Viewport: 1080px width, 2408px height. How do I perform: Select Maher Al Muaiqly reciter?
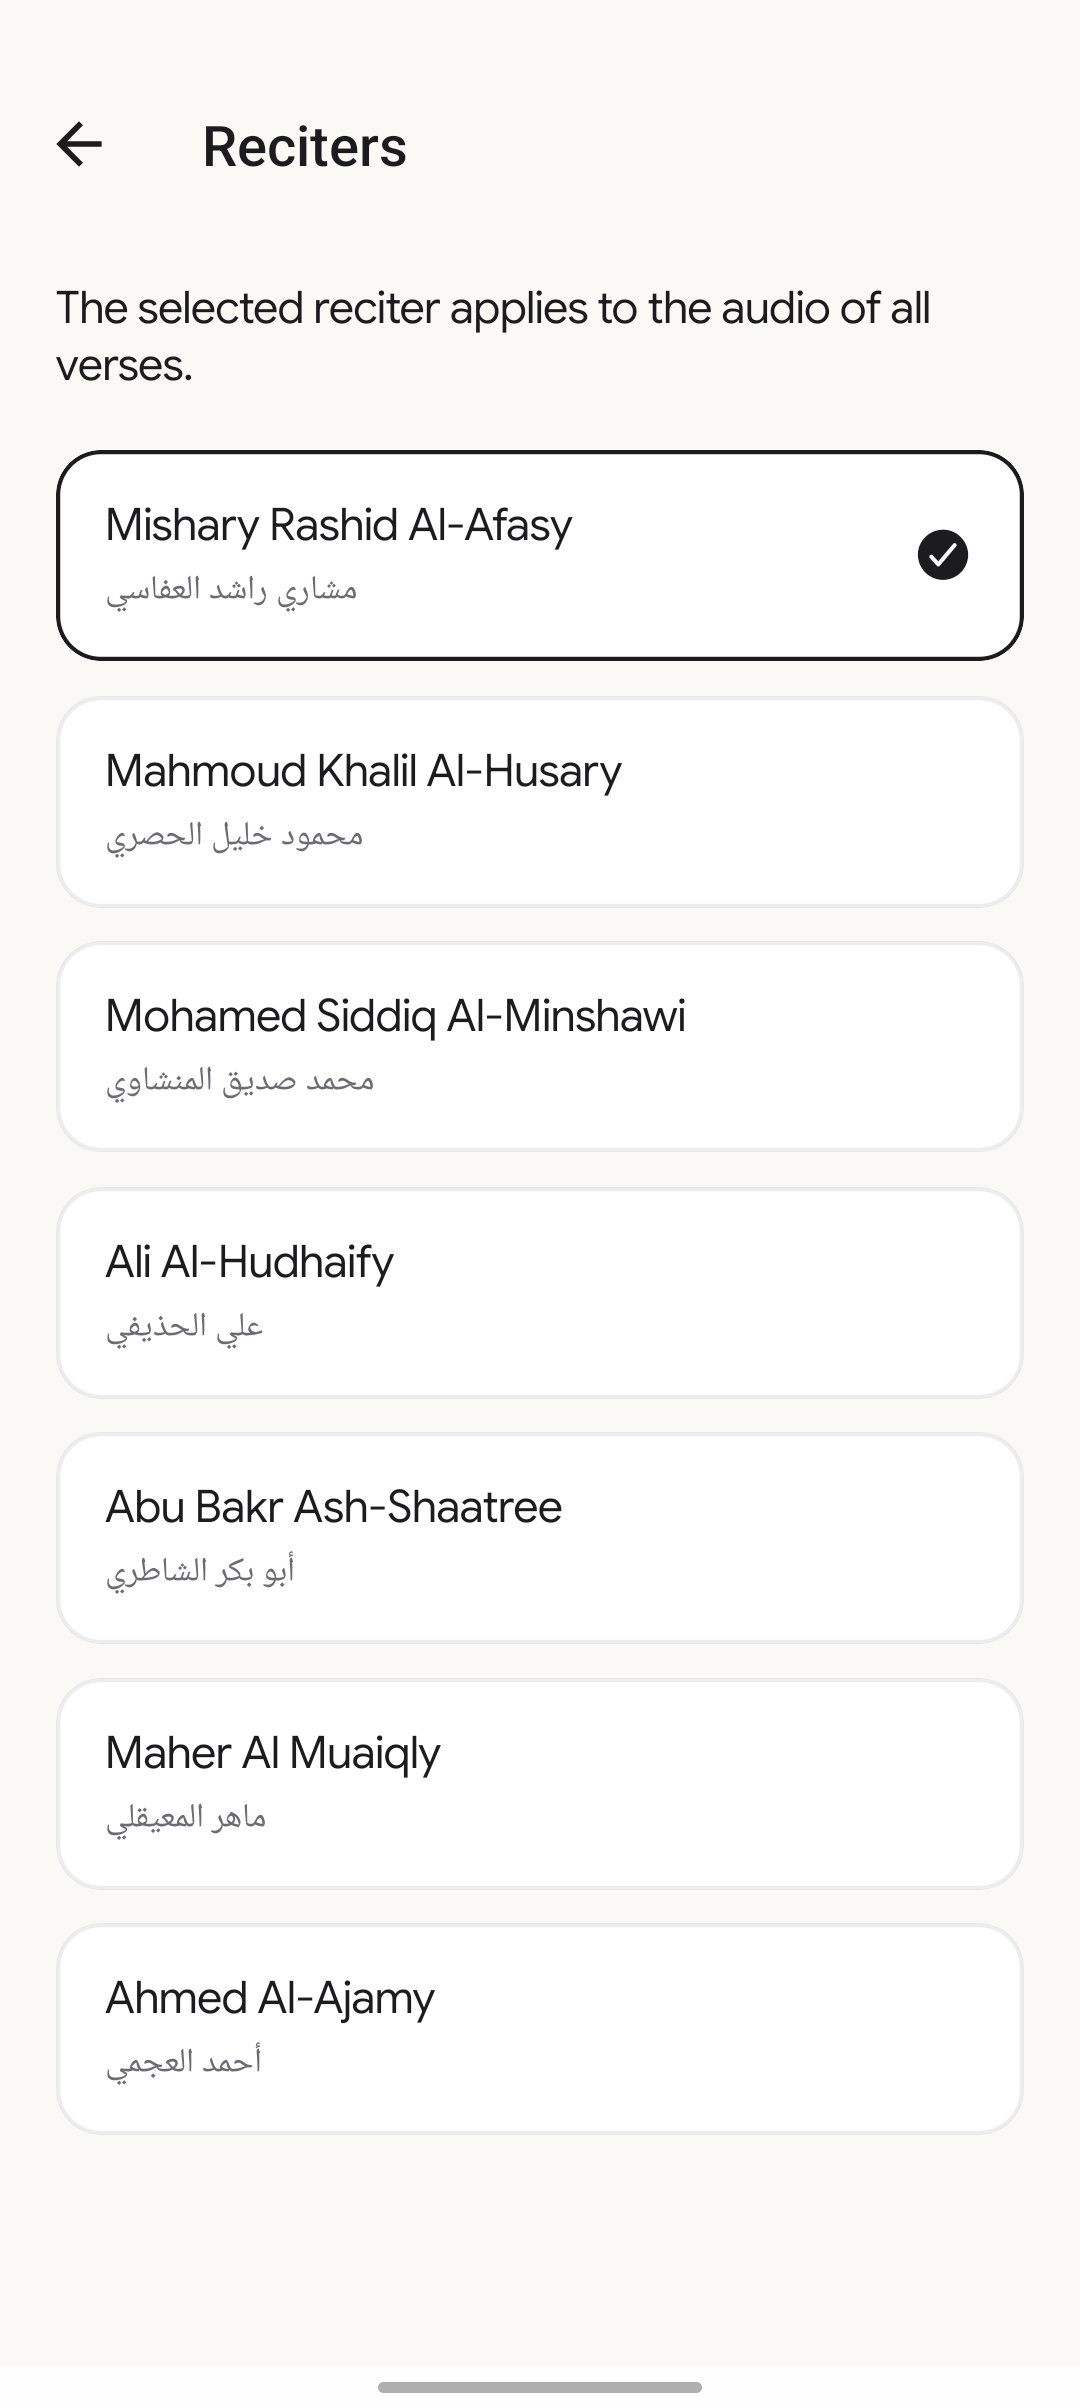(x=540, y=1784)
